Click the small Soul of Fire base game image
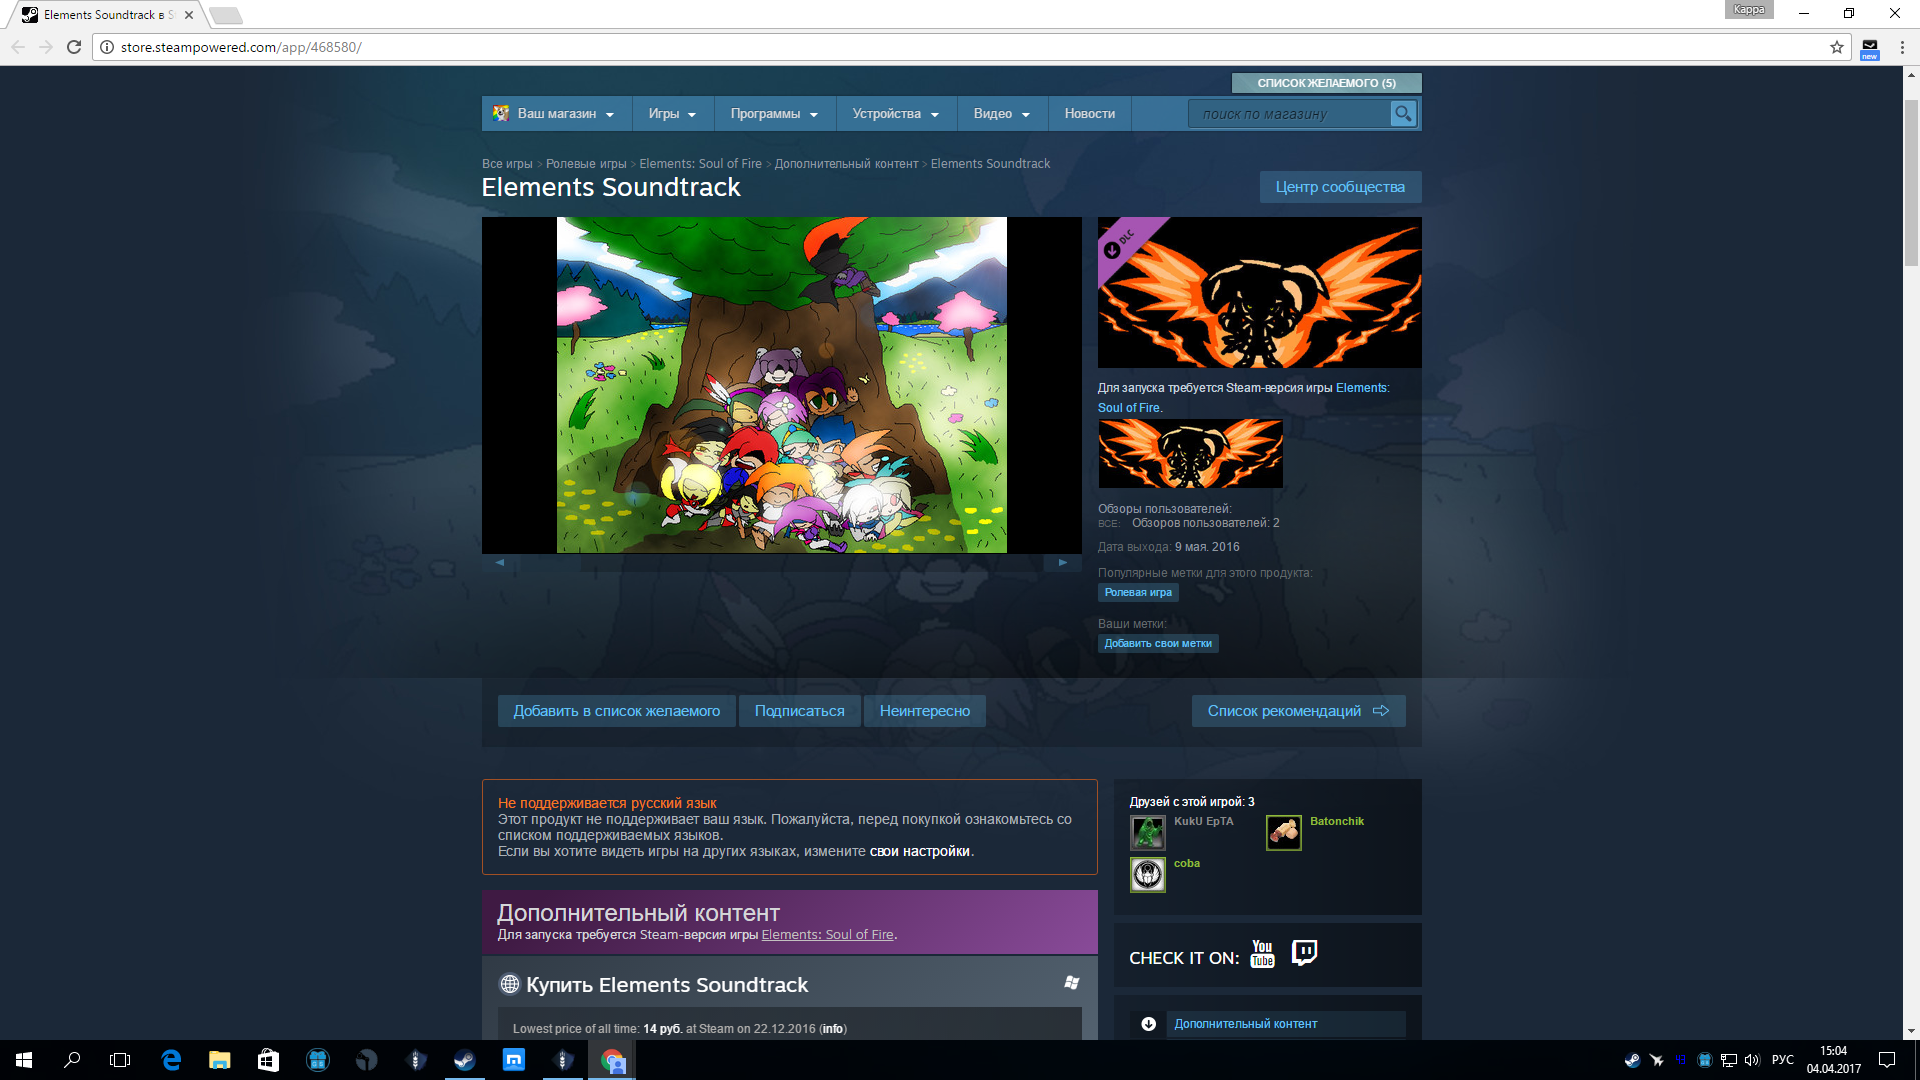 [1190, 453]
